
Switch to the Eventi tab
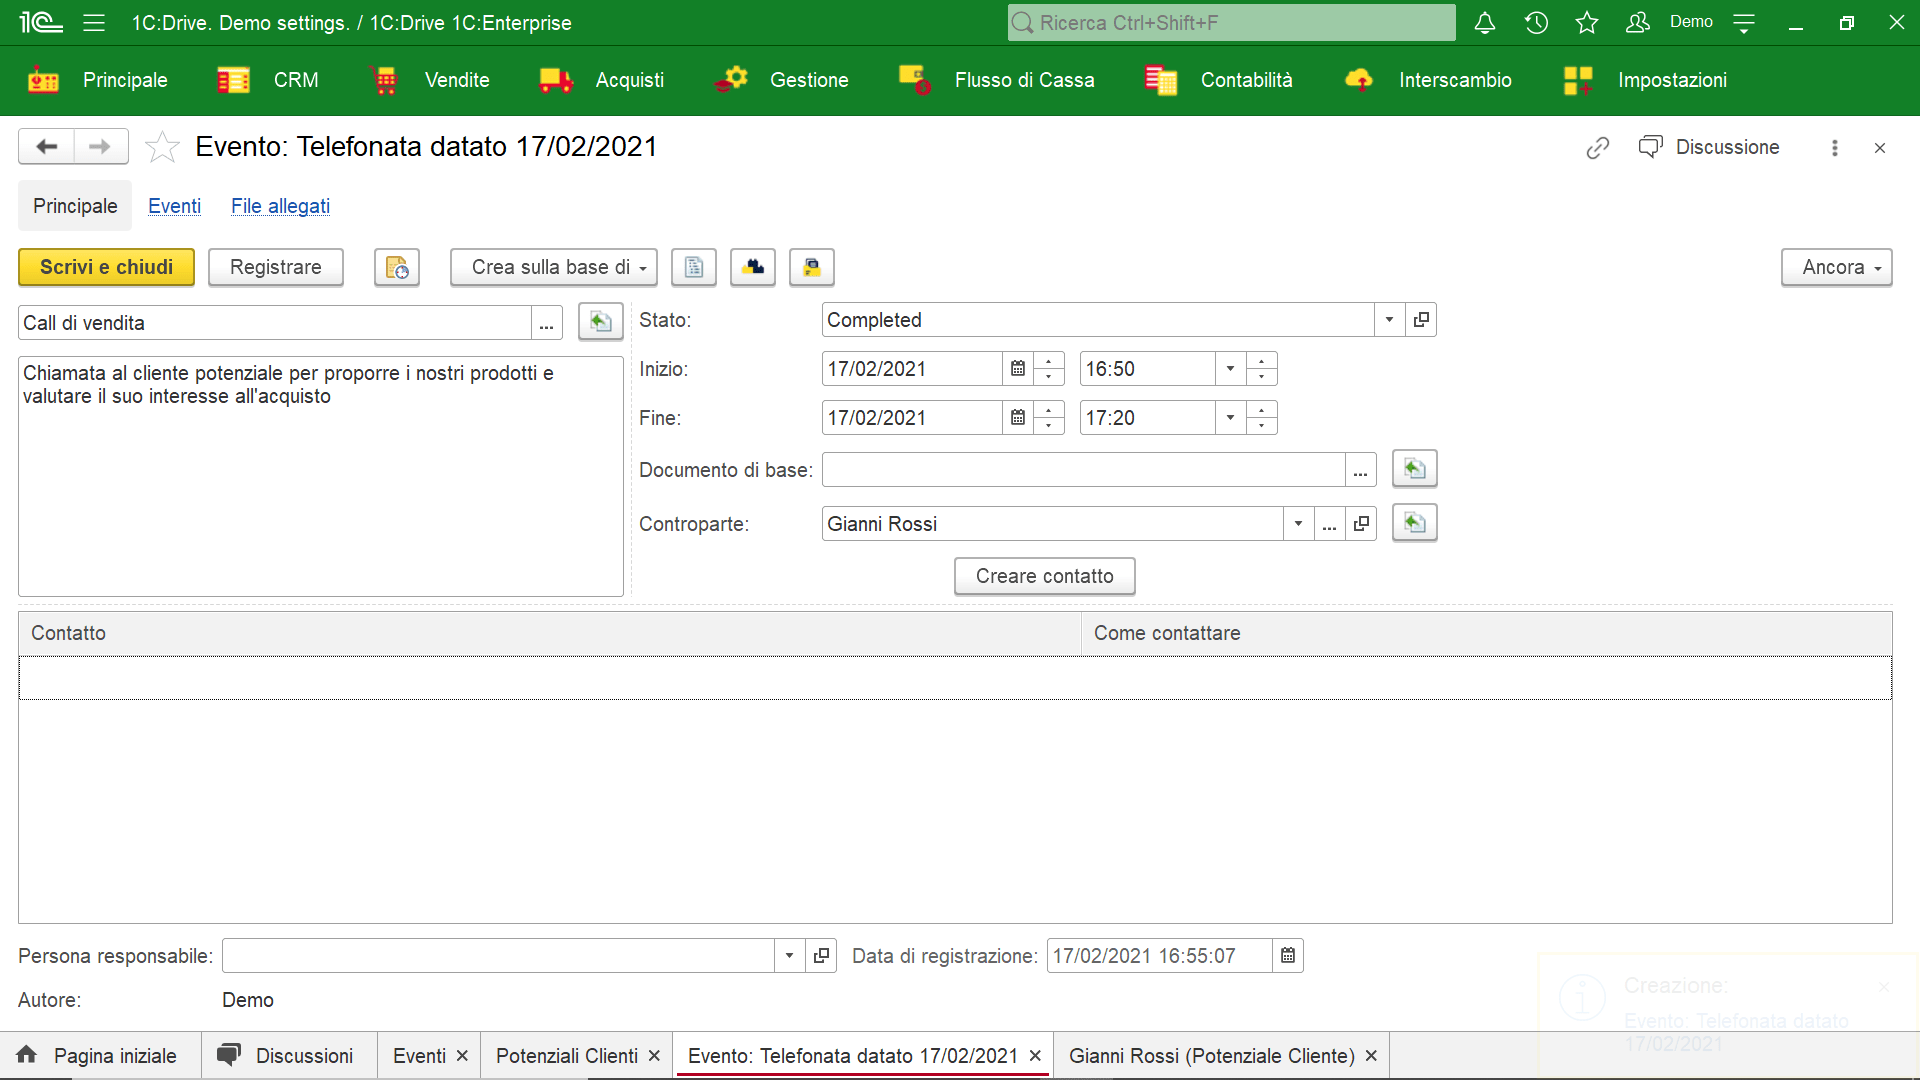coord(174,206)
